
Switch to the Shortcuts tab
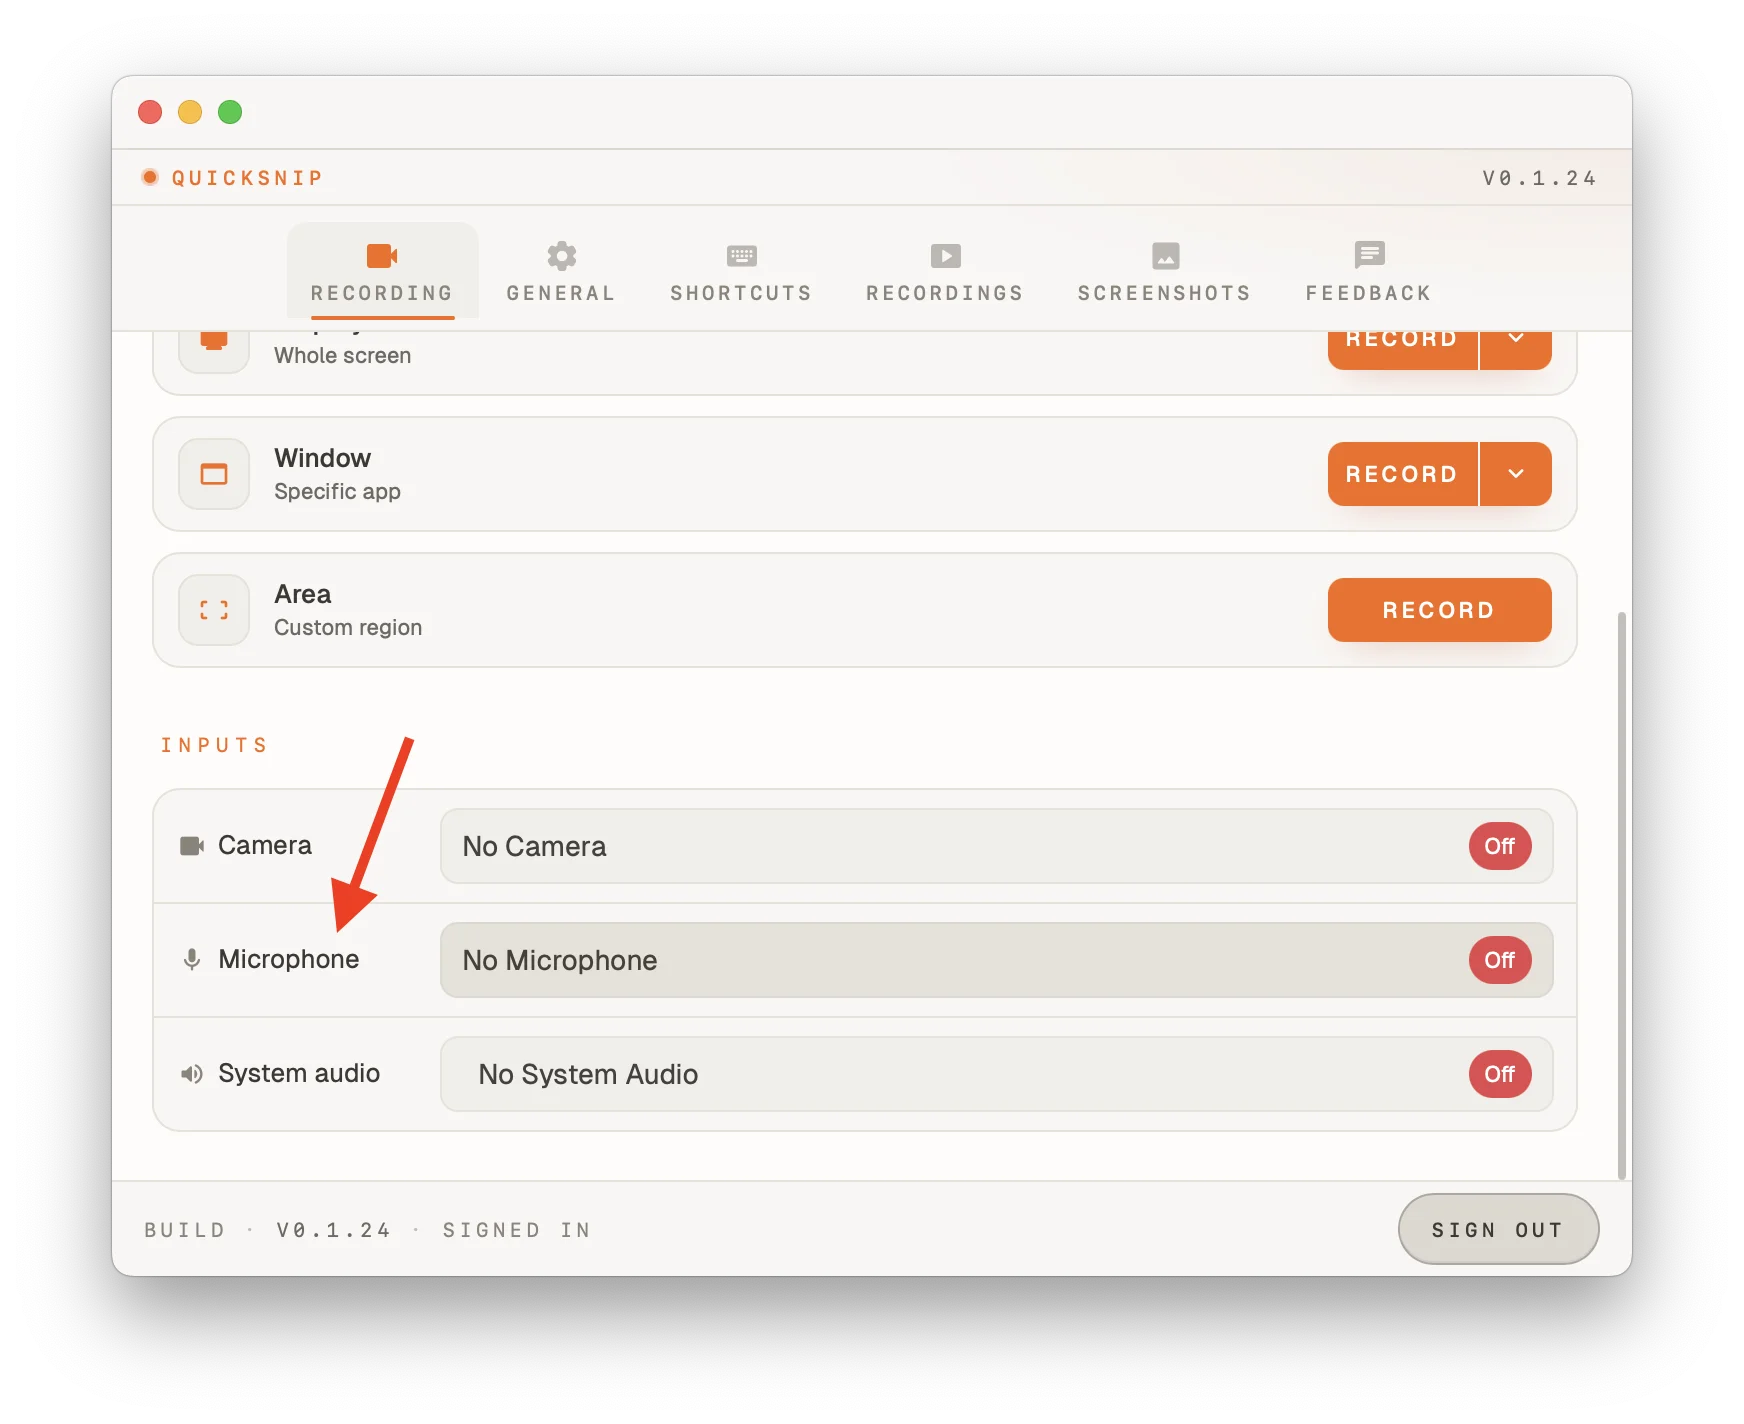pos(741,272)
